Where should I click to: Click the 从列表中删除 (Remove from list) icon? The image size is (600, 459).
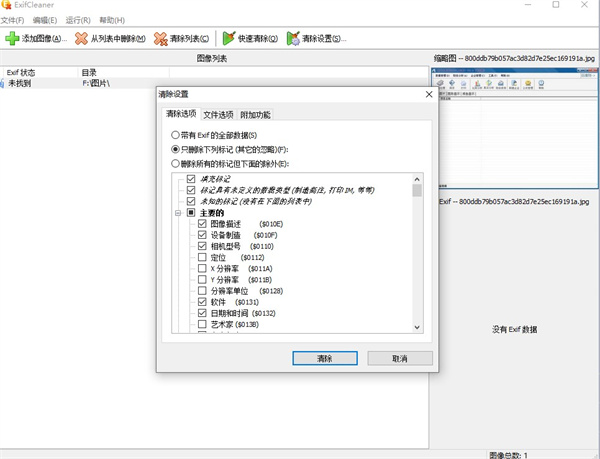coord(82,39)
